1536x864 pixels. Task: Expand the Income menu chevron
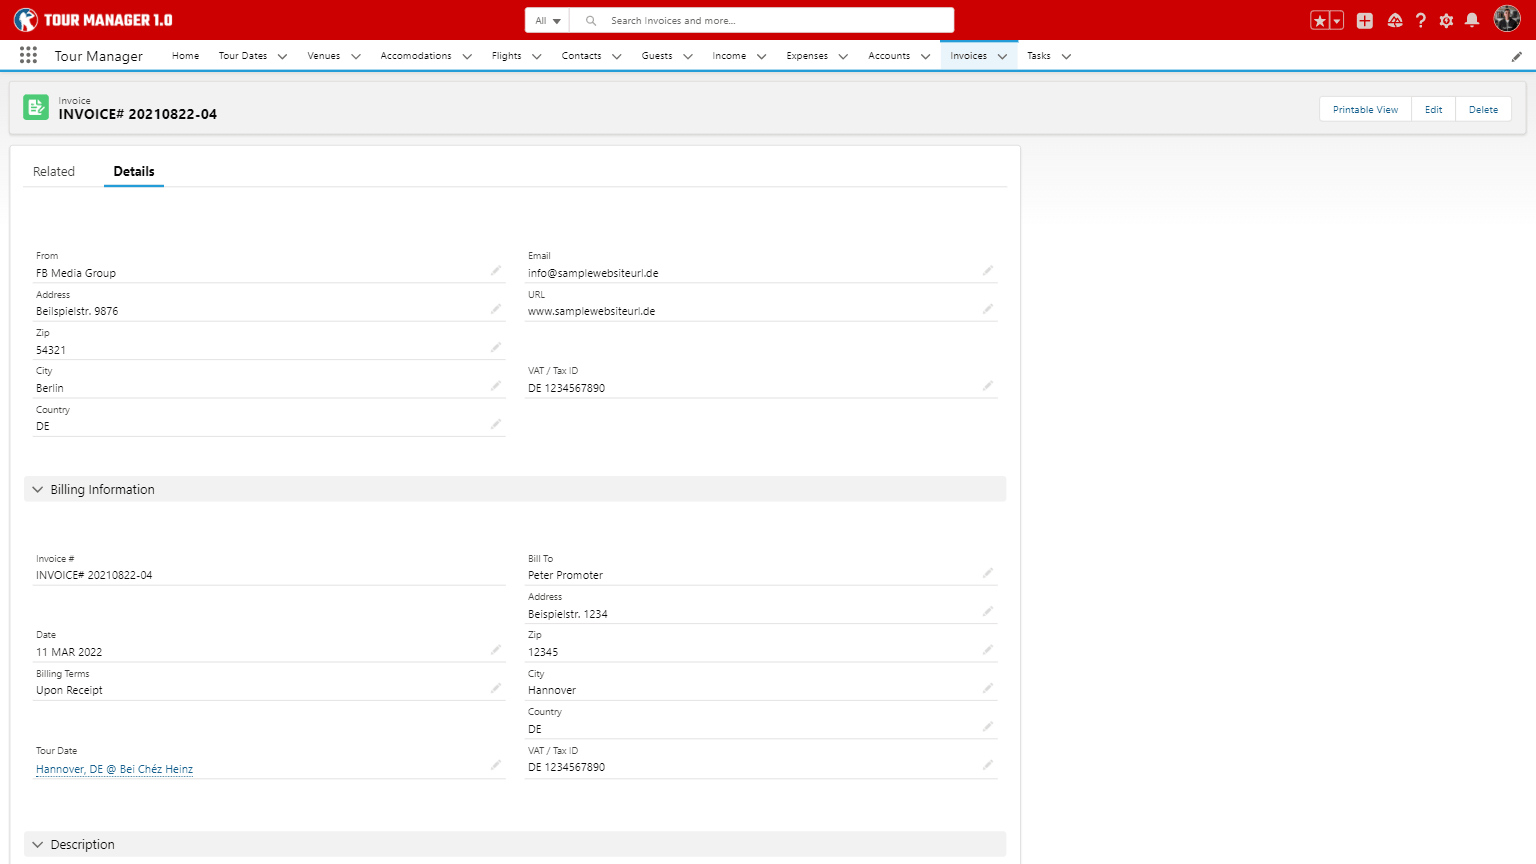[x=761, y=57]
